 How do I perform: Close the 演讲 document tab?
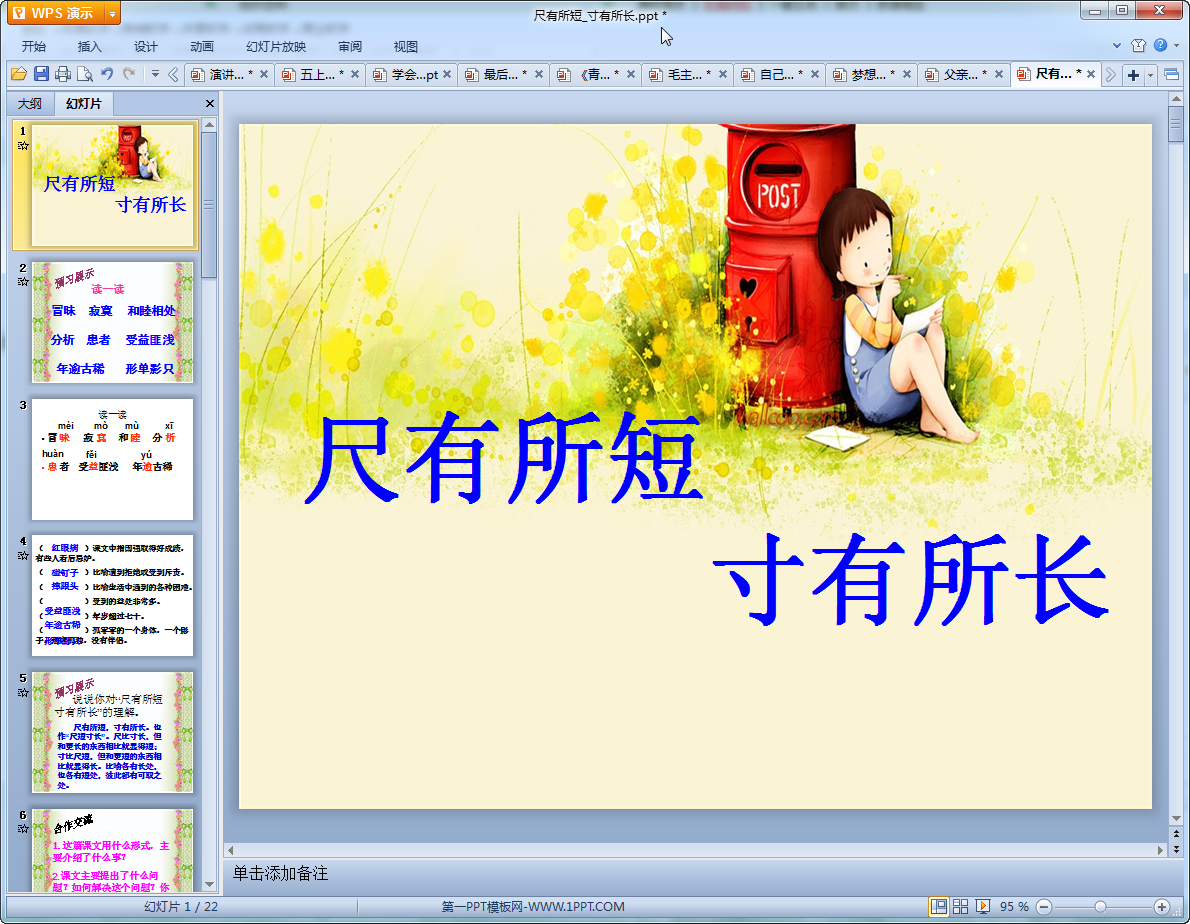[263, 74]
